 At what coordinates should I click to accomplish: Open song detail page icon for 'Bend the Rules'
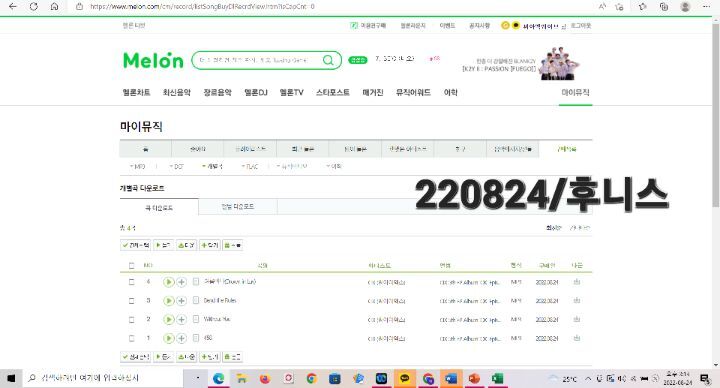tap(196, 300)
